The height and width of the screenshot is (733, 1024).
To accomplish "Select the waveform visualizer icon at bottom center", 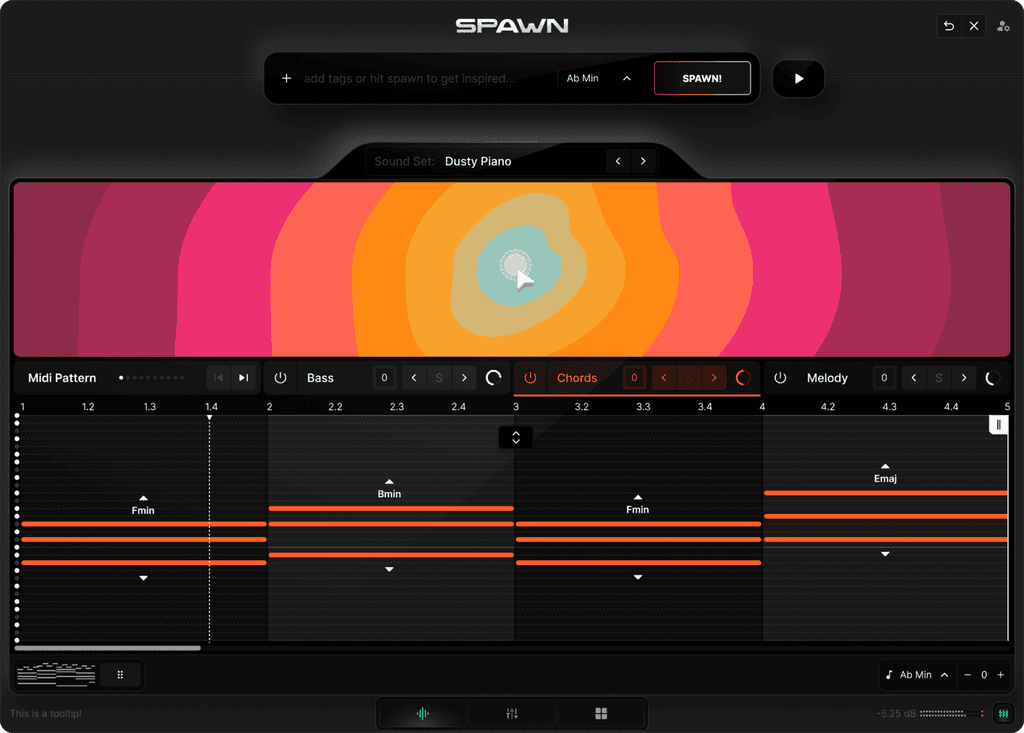I will 420,713.
